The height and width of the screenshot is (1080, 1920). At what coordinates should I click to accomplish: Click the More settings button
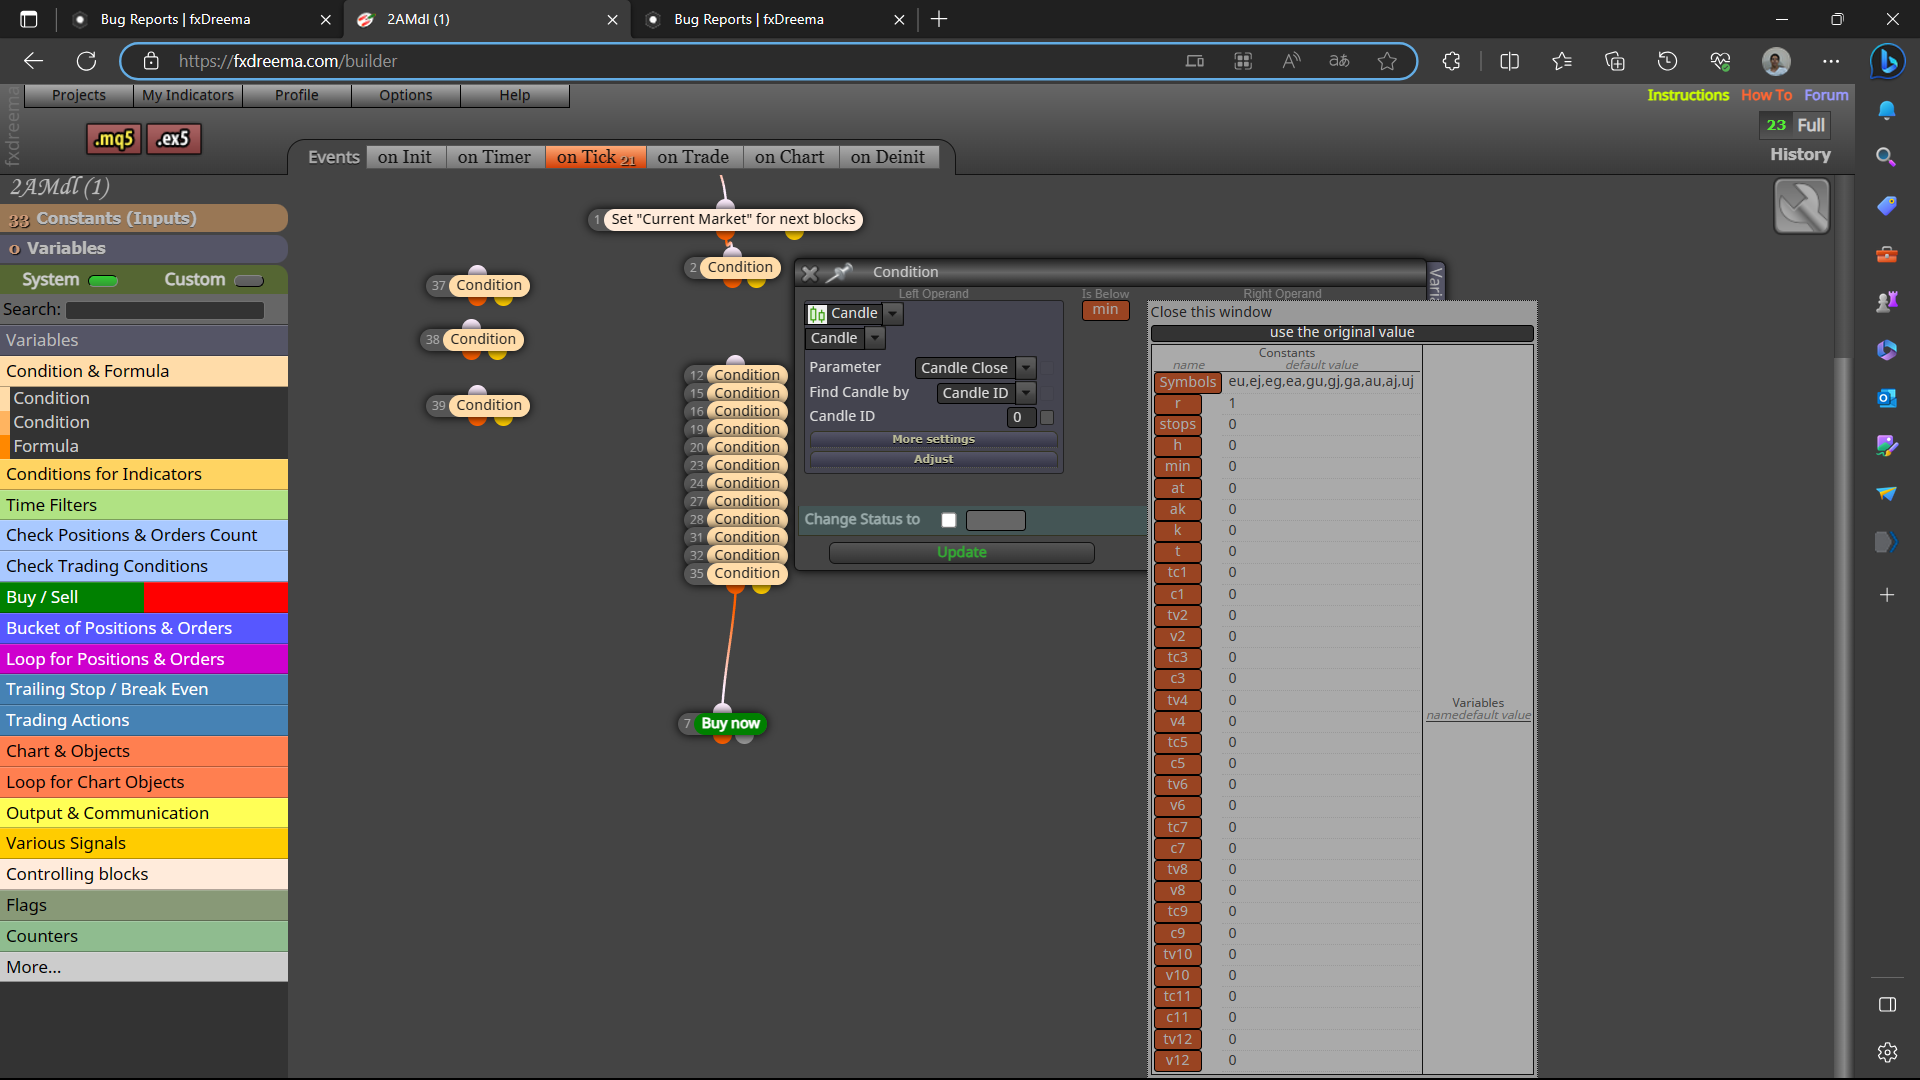[x=933, y=439]
